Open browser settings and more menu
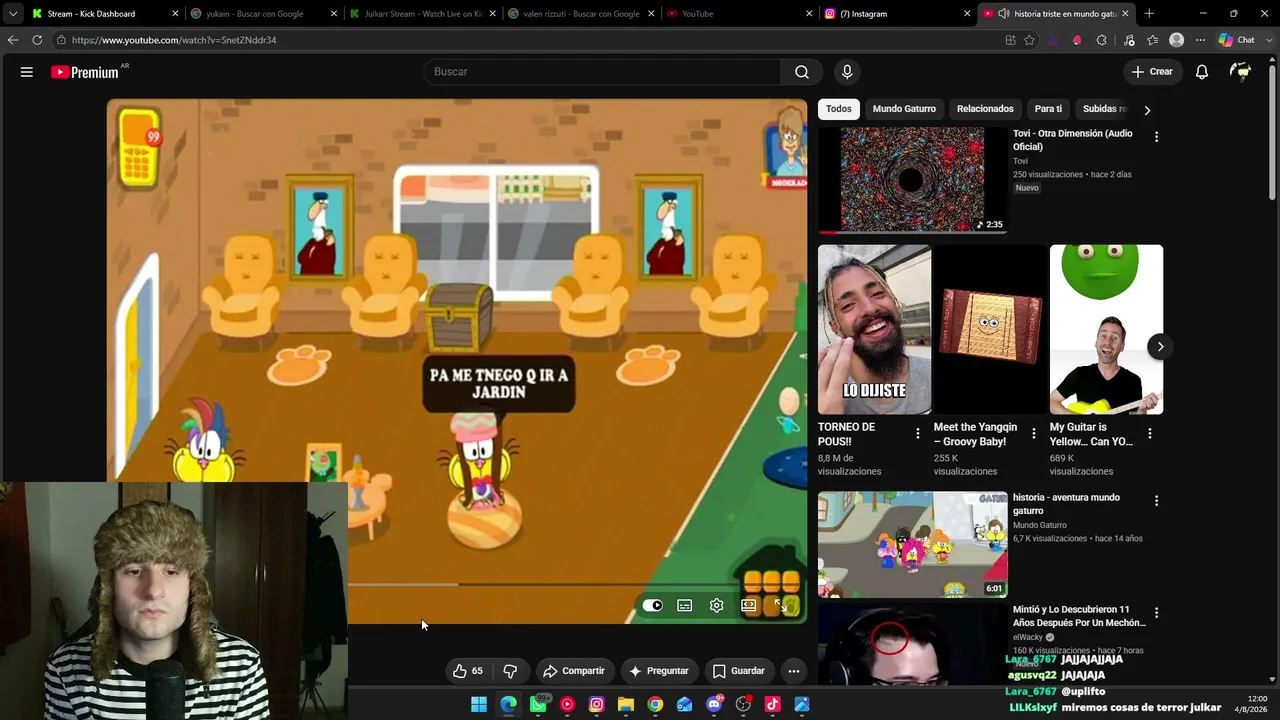Screen dimensions: 1280x720 [x=1200, y=40]
